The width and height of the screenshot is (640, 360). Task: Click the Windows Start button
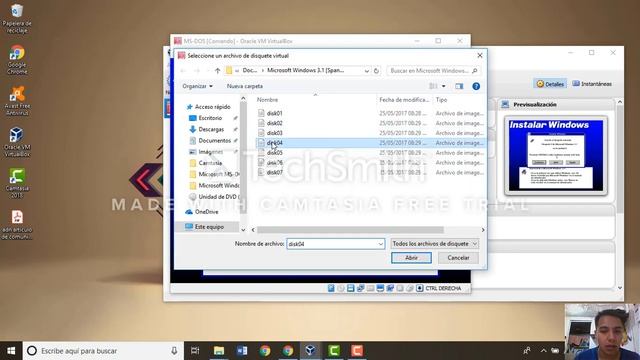tap(11, 351)
